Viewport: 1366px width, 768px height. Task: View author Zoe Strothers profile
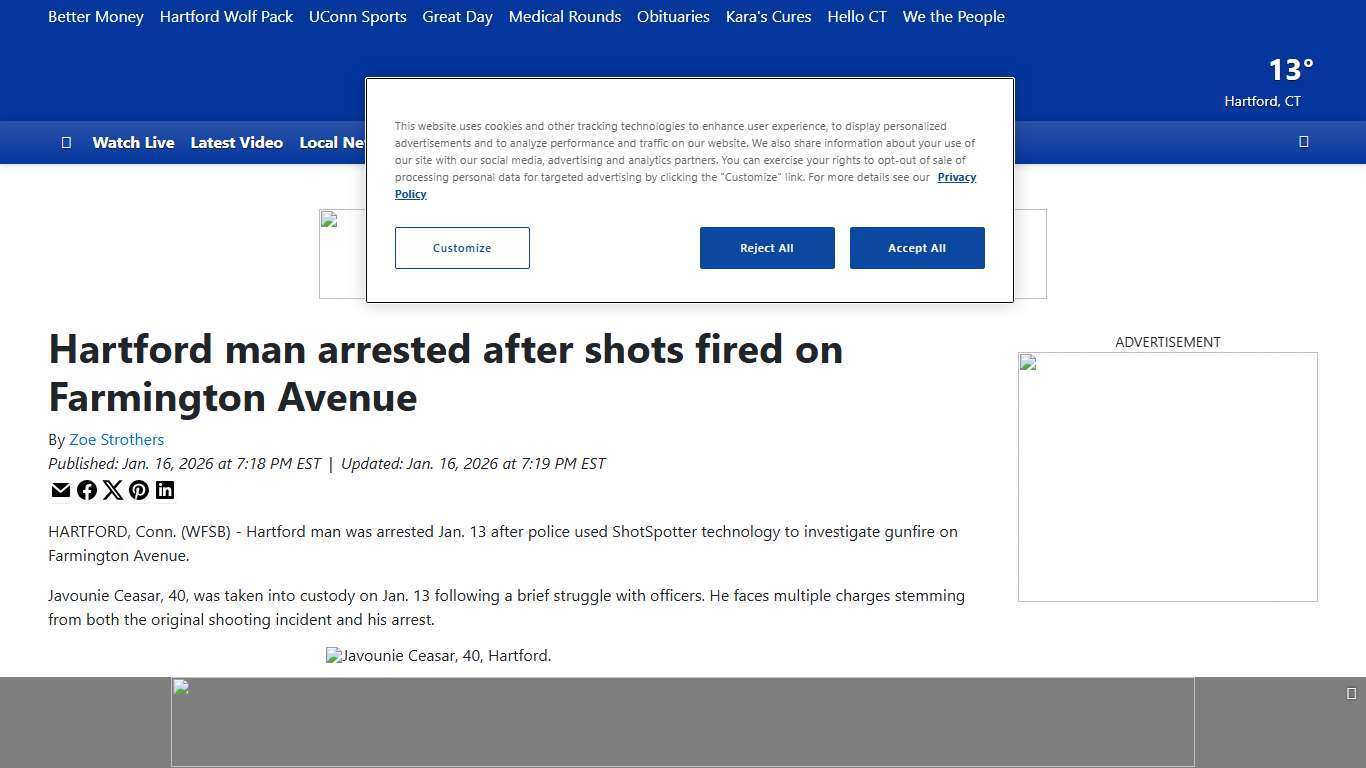coord(116,439)
